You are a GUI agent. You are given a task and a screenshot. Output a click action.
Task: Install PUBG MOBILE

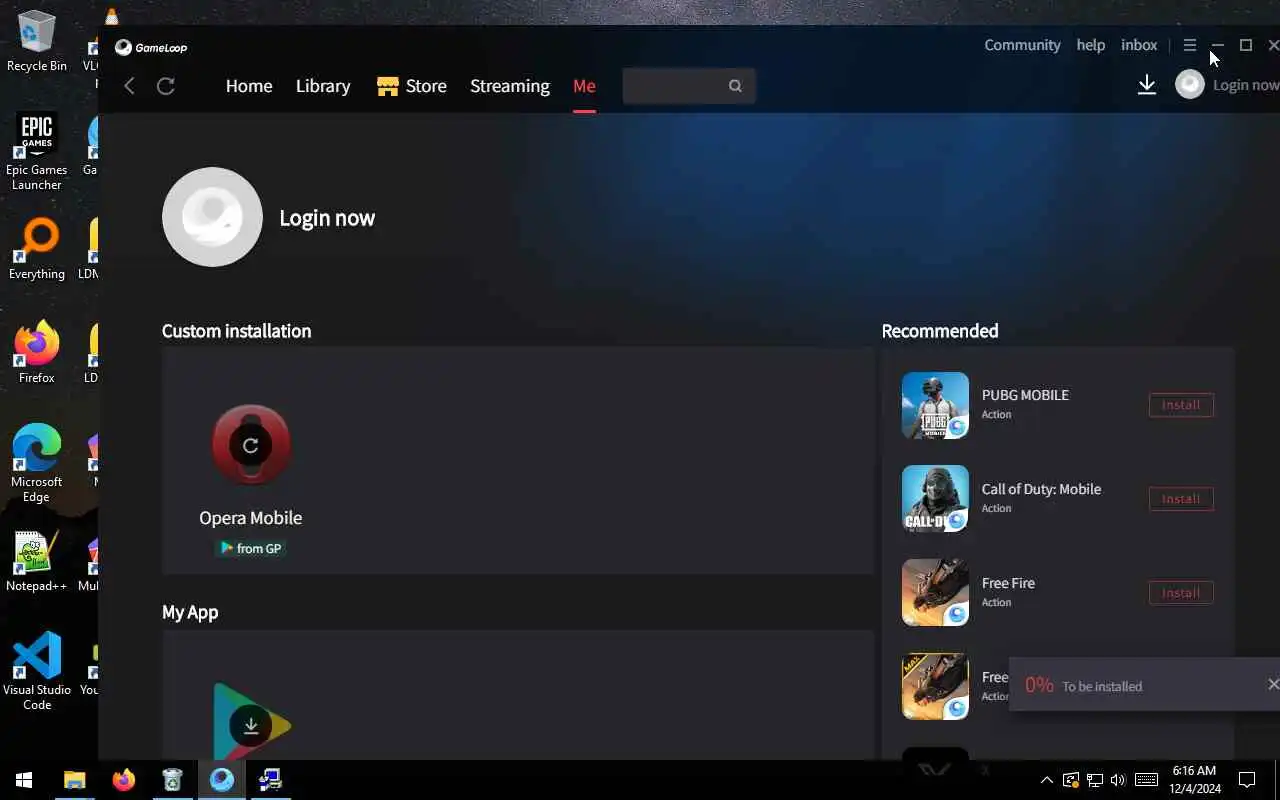[1181, 405]
